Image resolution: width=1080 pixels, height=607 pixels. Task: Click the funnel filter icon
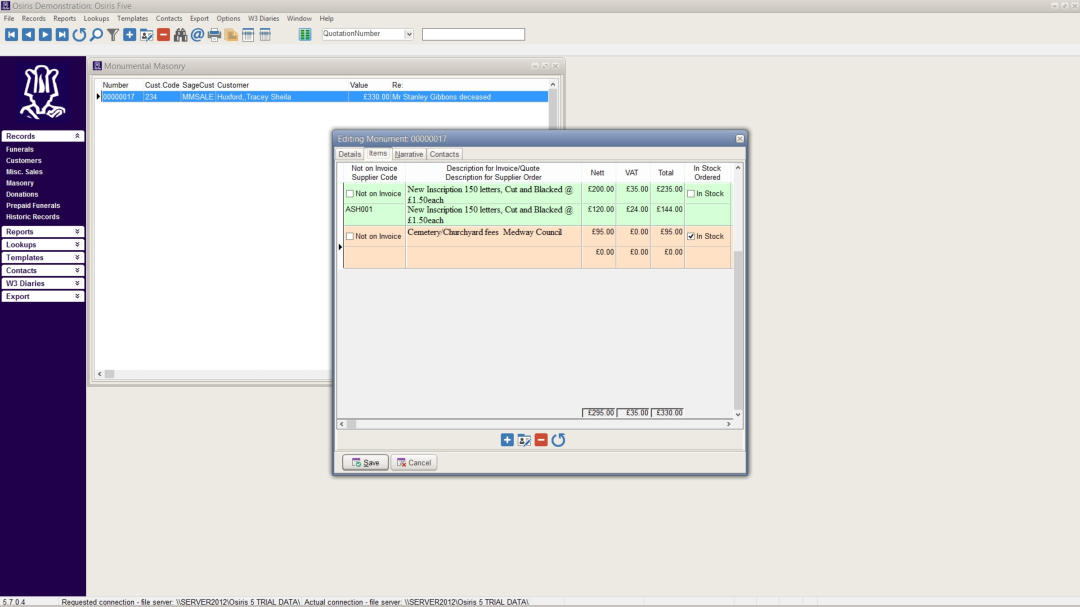pyautogui.click(x=113, y=35)
